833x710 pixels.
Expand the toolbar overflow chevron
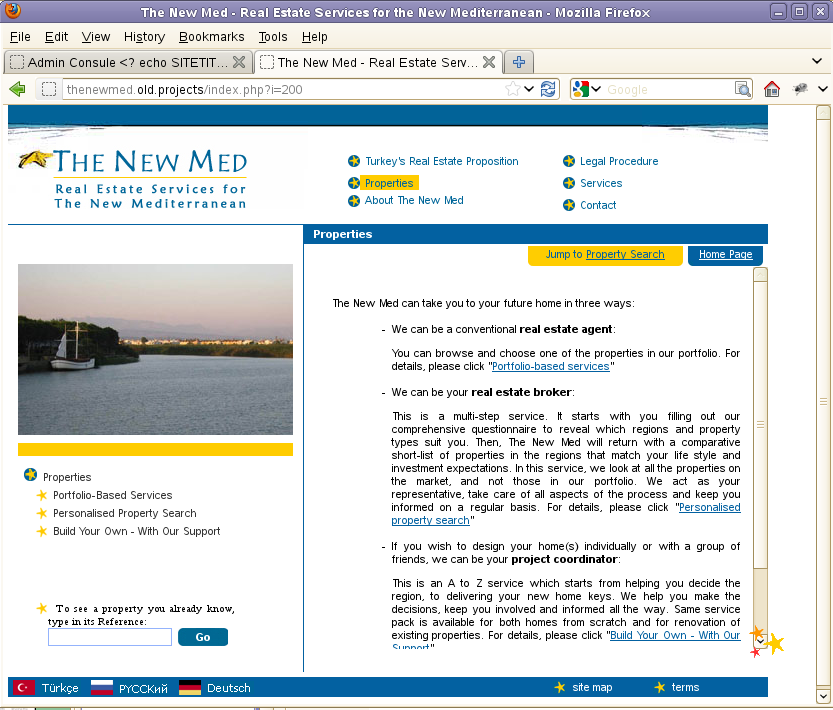pos(823,89)
